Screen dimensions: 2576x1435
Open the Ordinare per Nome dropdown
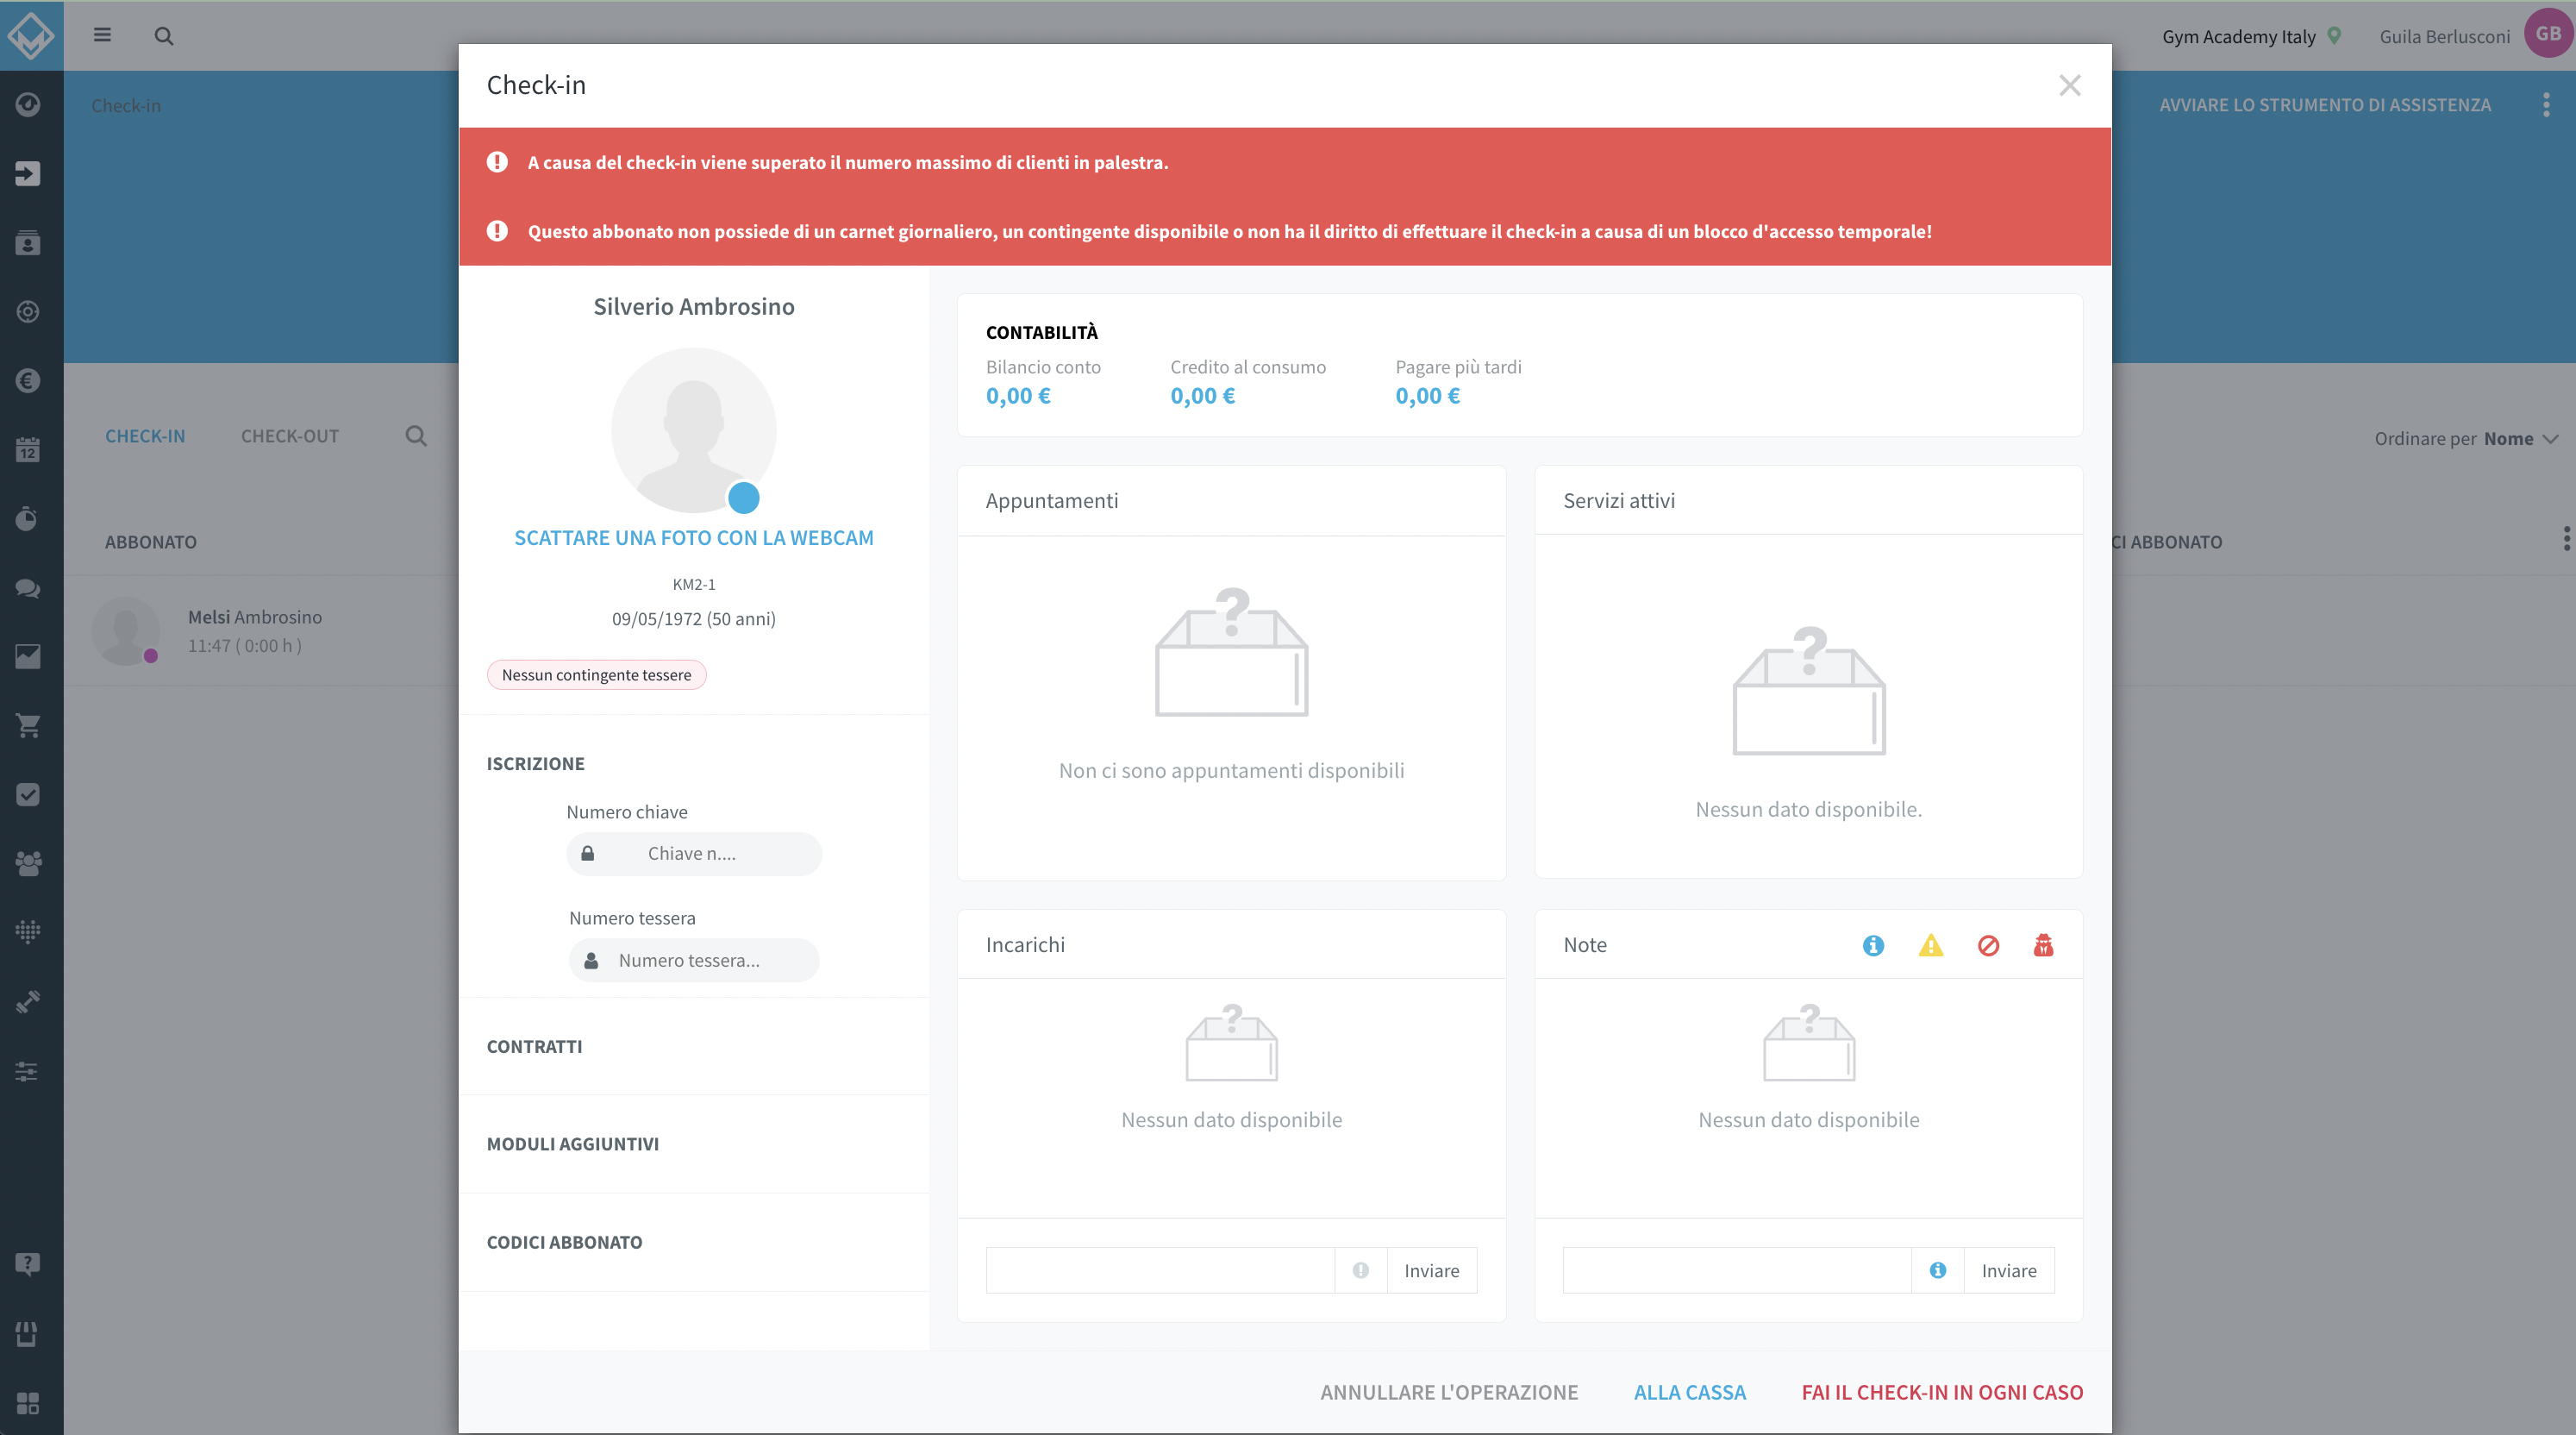(x=2466, y=438)
